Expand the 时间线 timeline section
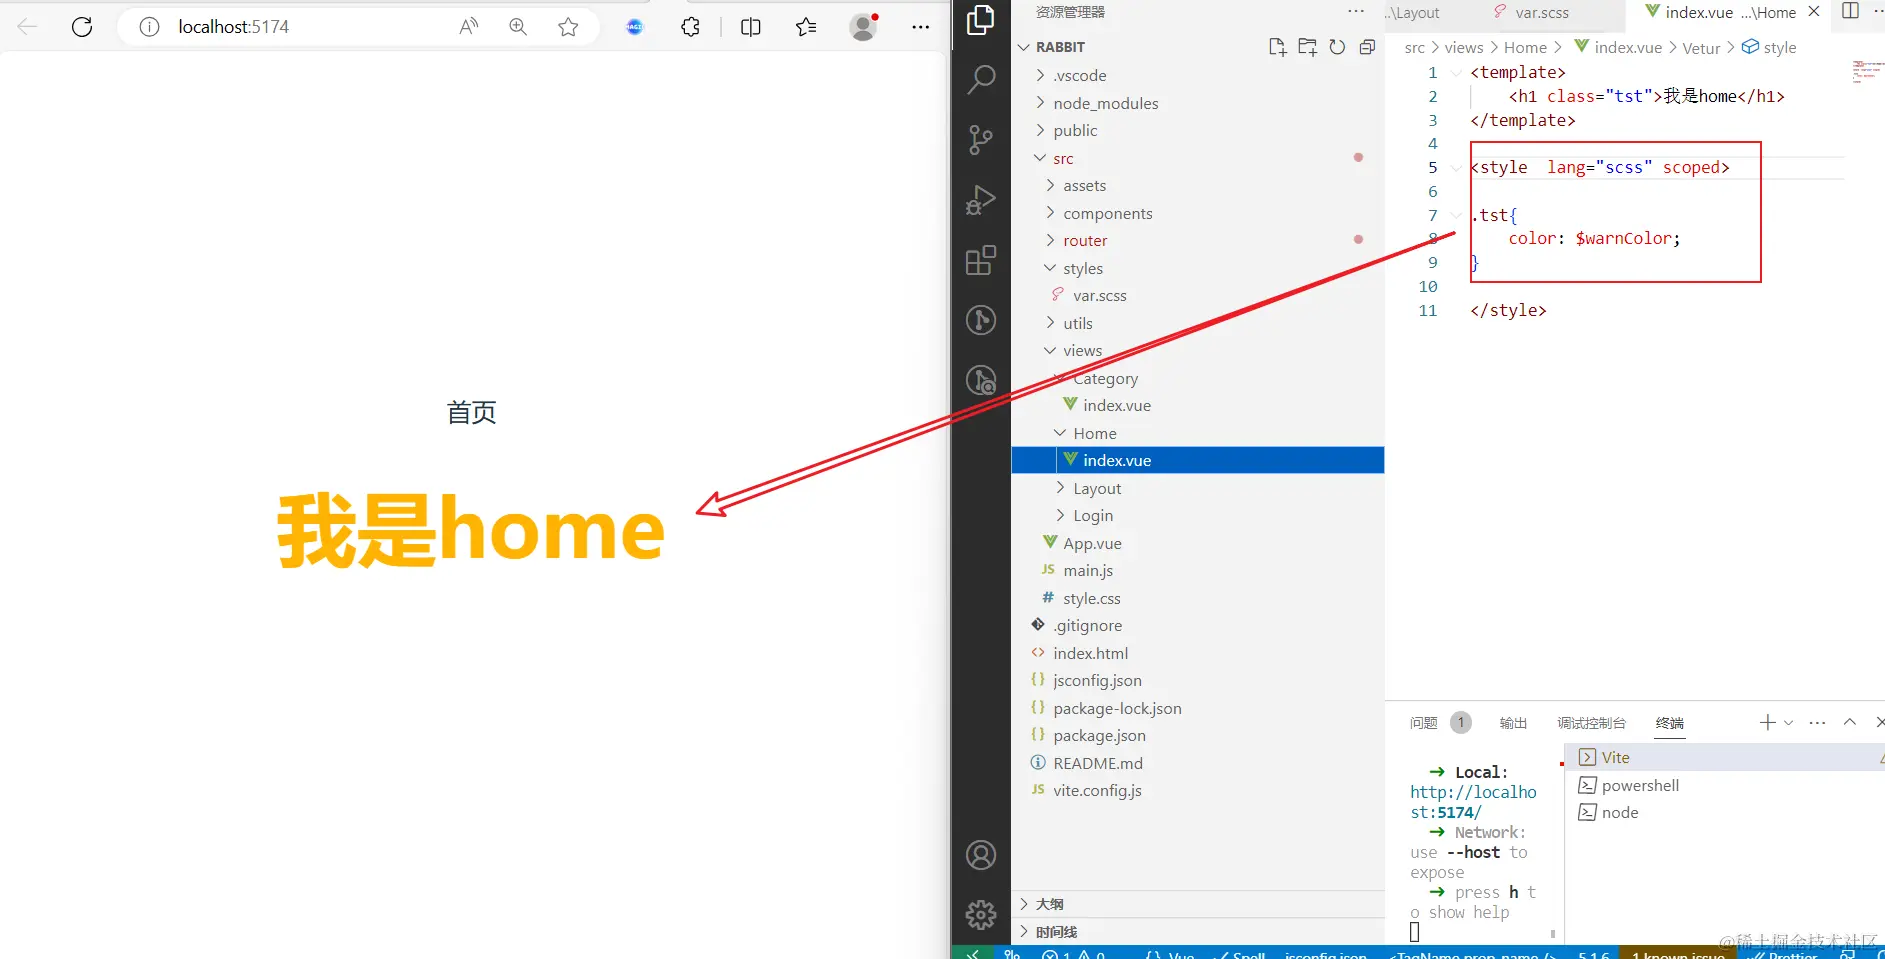The width and height of the screenshot is (1885, 959). coord(1198,932)
